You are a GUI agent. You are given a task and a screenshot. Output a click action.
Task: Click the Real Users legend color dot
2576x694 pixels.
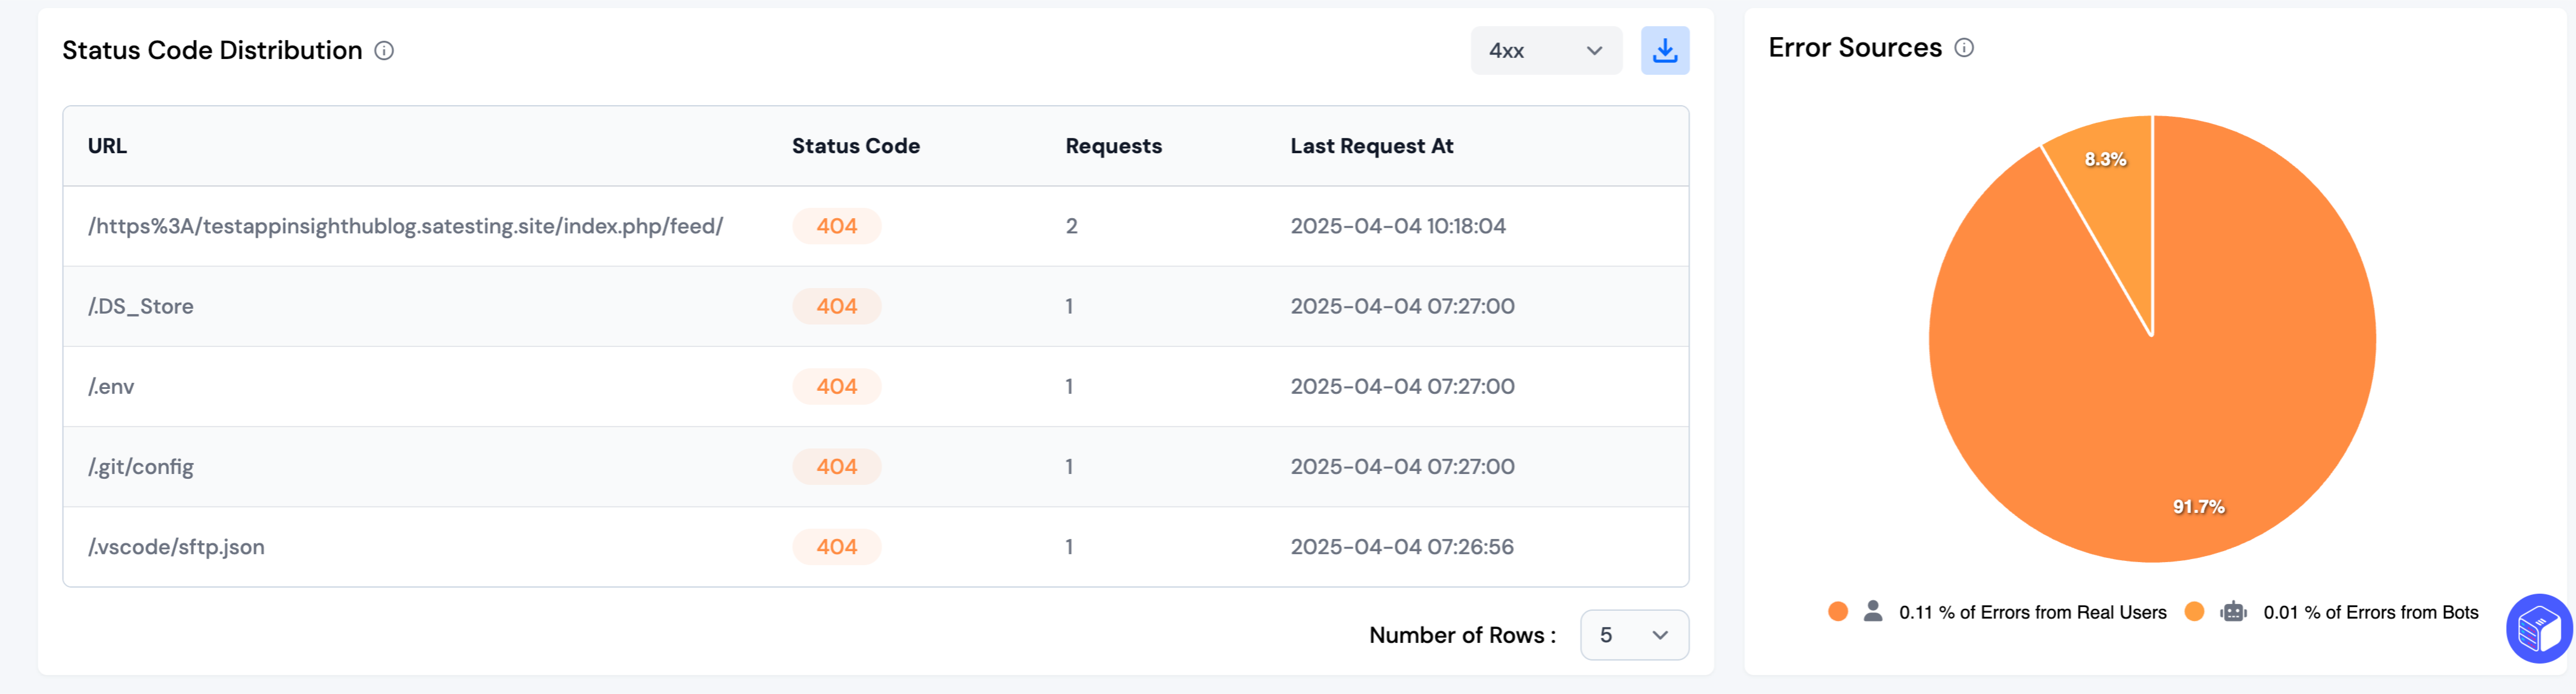[1837, 612]
